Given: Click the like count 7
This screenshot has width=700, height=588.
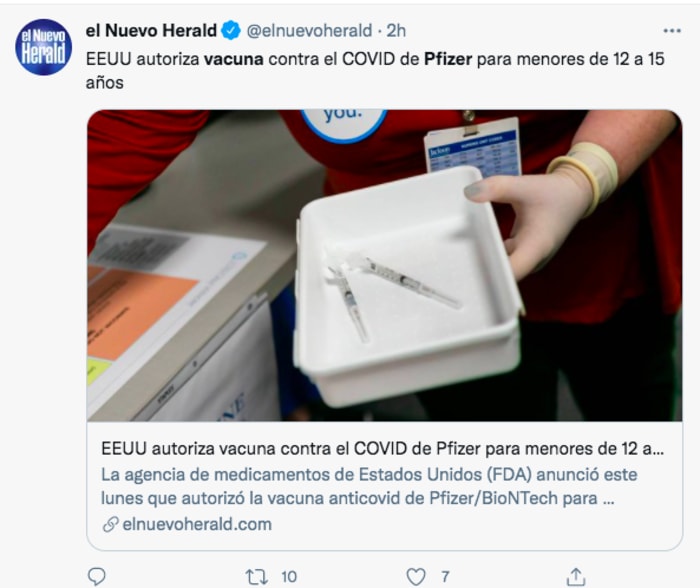Looking at the screenshot, I should pos(445,577).
